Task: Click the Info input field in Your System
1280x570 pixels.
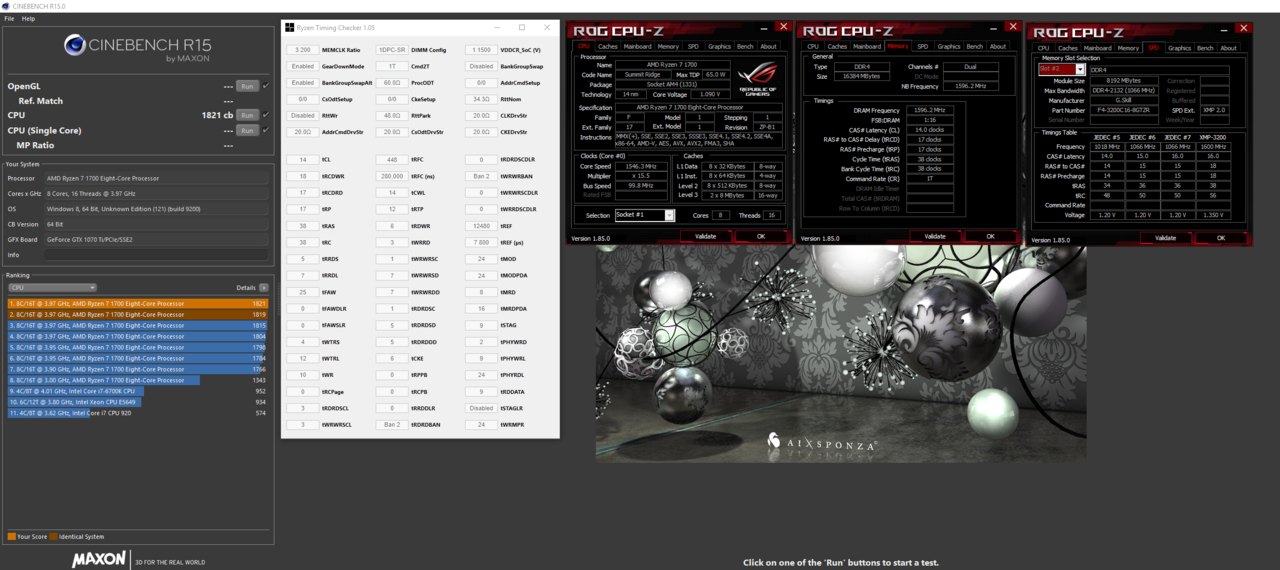Action: 156,255
